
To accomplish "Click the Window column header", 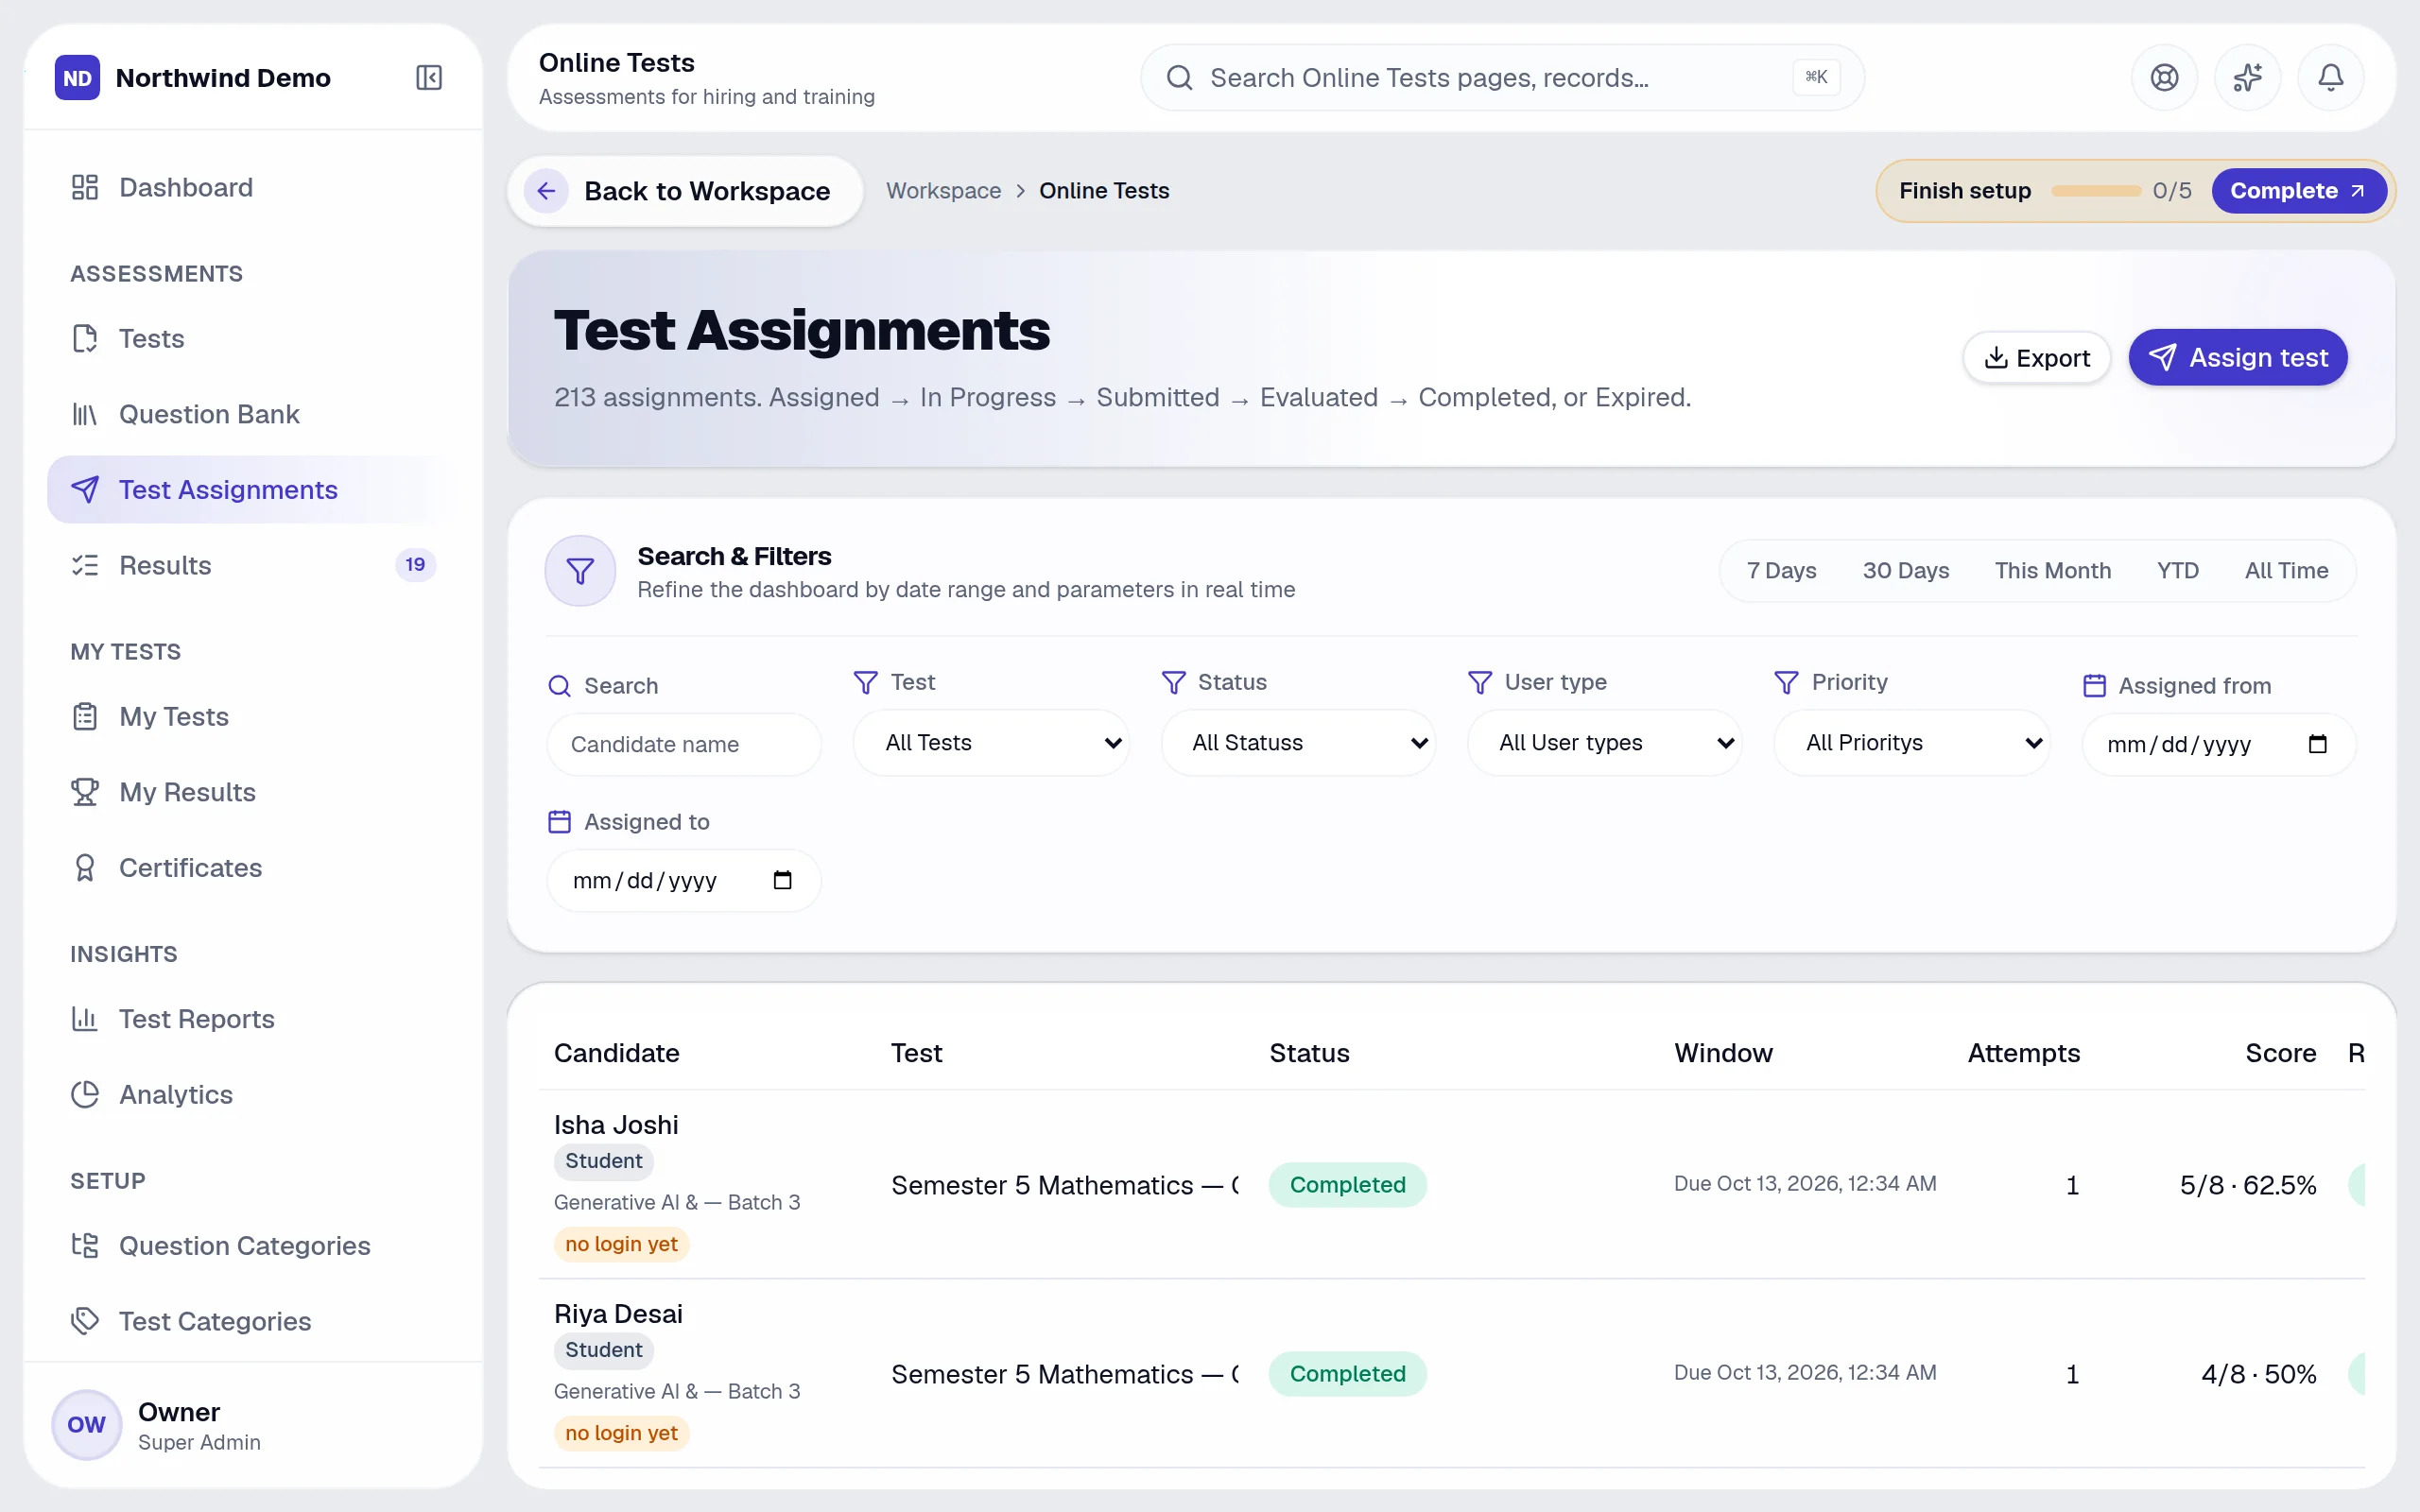I will click(x=1723, y=1052).
